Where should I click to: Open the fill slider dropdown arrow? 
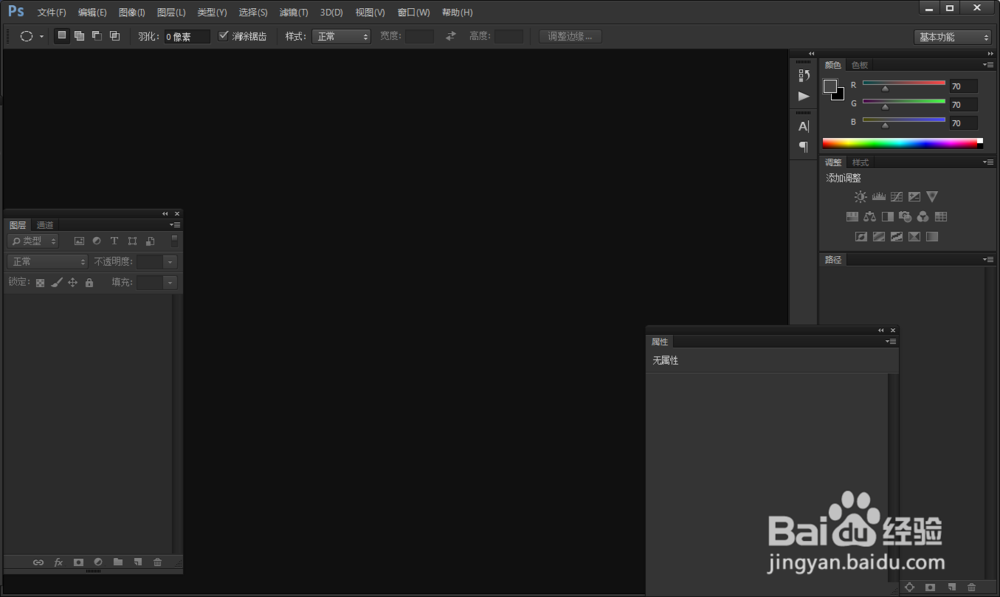[x=170, y=283]
